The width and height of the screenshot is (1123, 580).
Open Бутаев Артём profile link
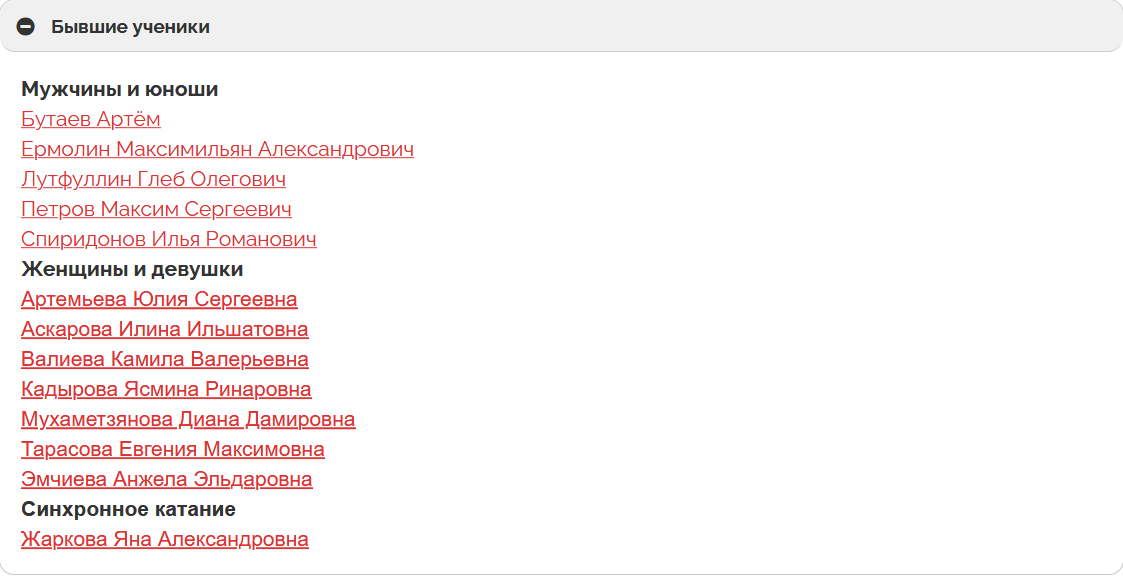(x=91, y=120)
